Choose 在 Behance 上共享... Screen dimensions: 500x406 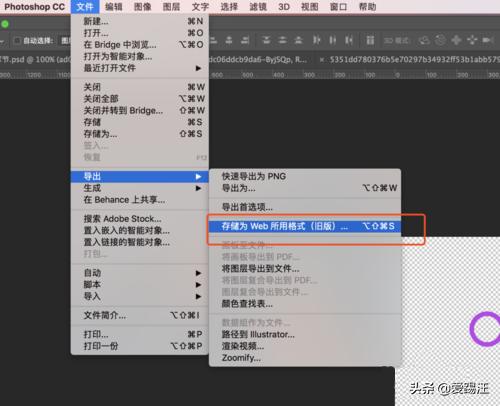coord(140,200)
